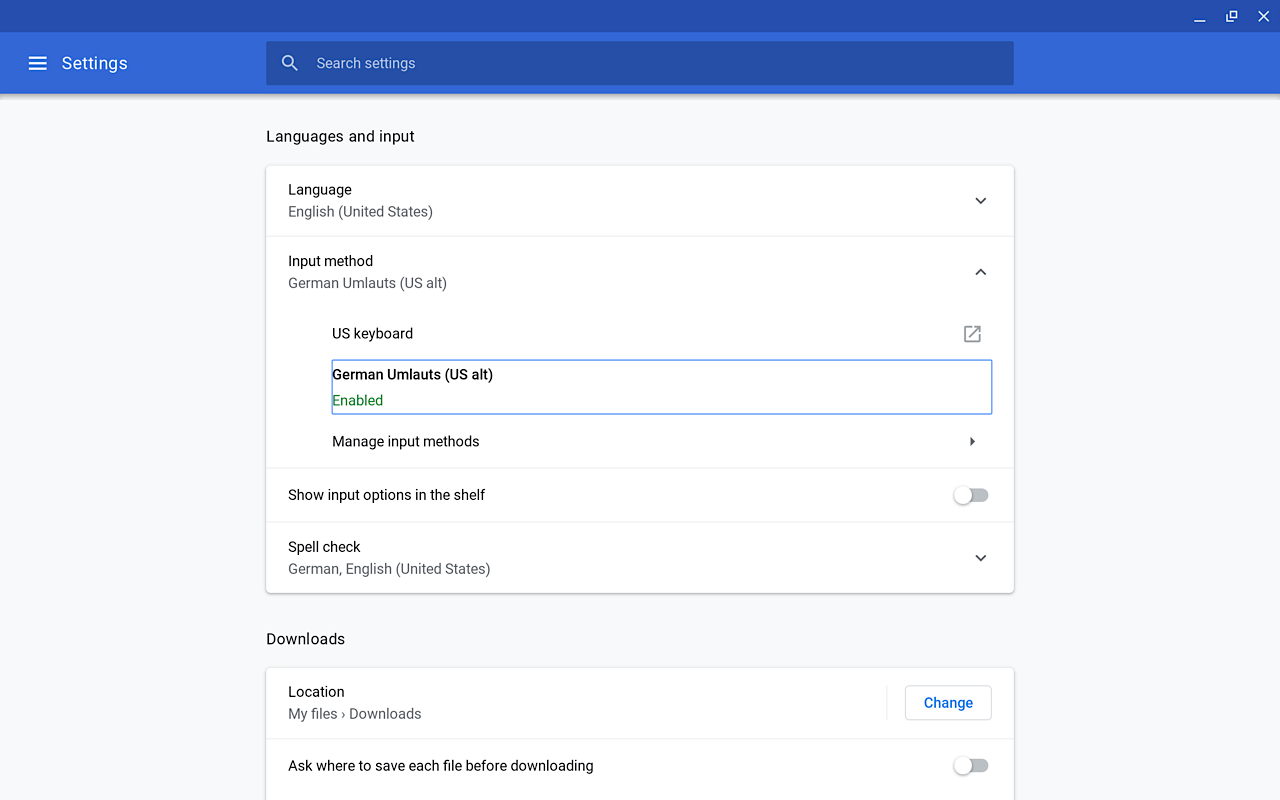
Task: Close the Settings window
Action: pyautogui.click(x=1263, y=16)
